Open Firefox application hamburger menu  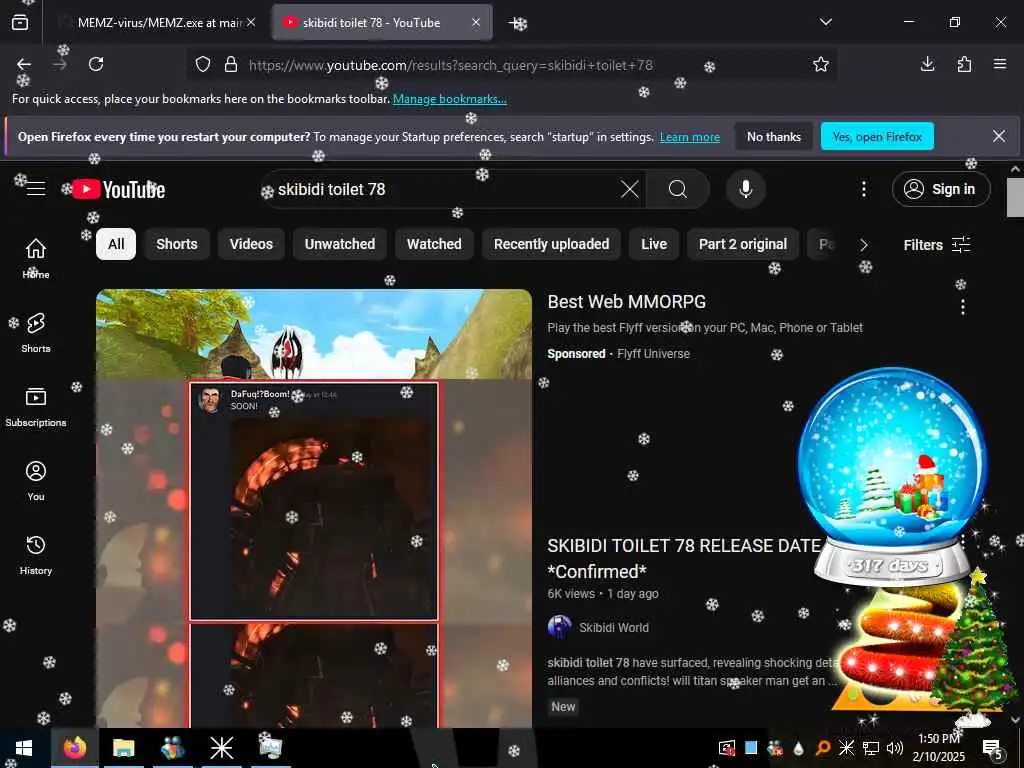1000,64
